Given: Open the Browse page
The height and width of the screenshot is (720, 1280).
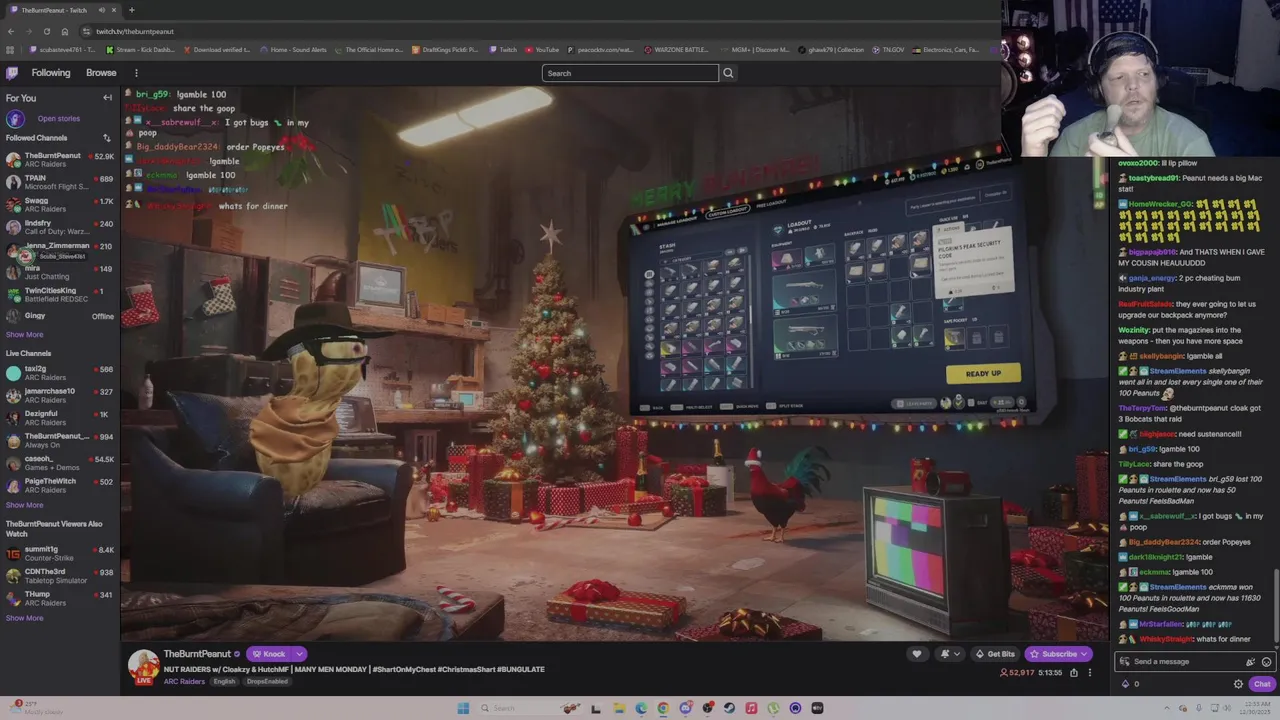Looking at the screenshot, I should click(x=101, y=73).
